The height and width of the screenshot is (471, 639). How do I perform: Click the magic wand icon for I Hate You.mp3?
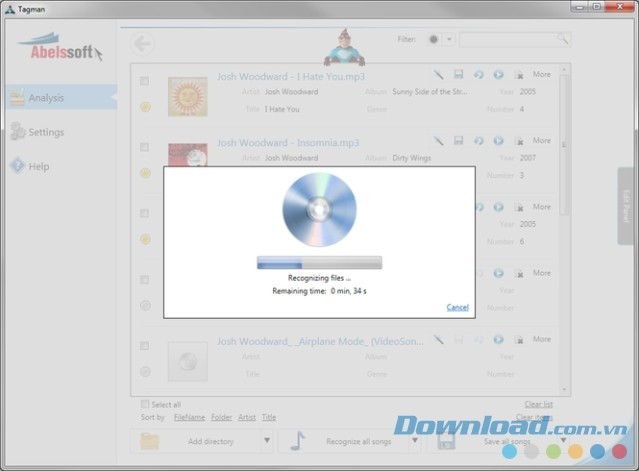pos(438,74)
